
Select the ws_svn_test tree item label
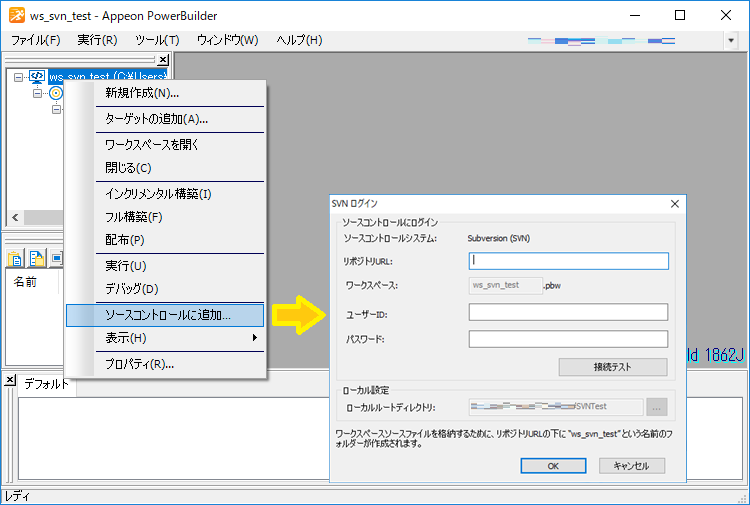click(108, 77)
